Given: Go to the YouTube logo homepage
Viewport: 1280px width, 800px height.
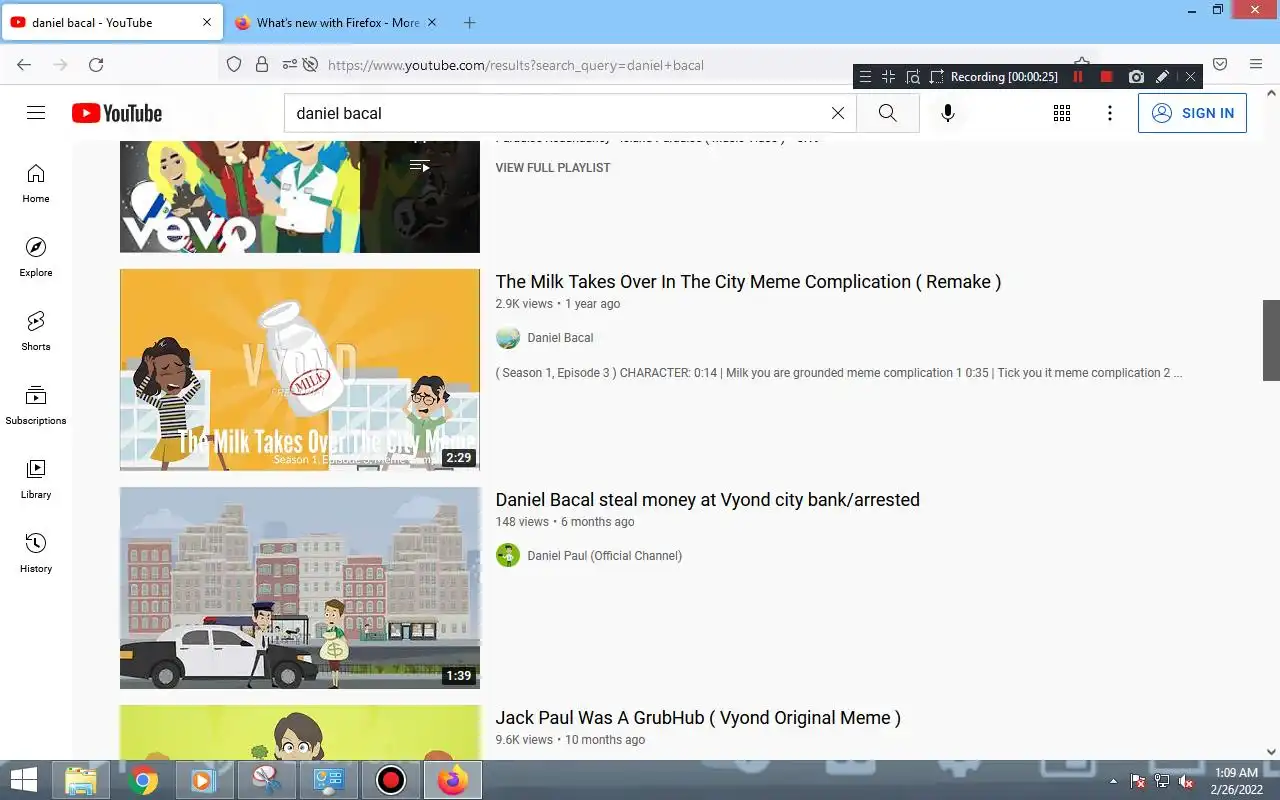Looking at the screenshot, I should (117, 113).
